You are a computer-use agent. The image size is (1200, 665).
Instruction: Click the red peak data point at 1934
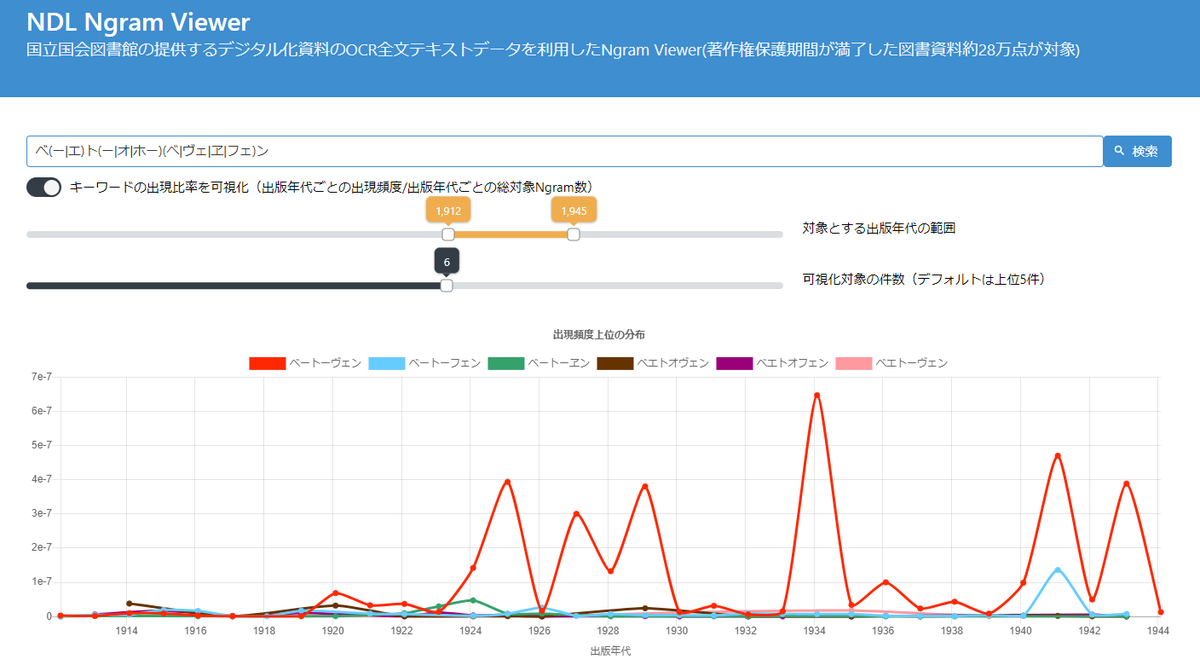pyautogui.click(x=817, y=395)
